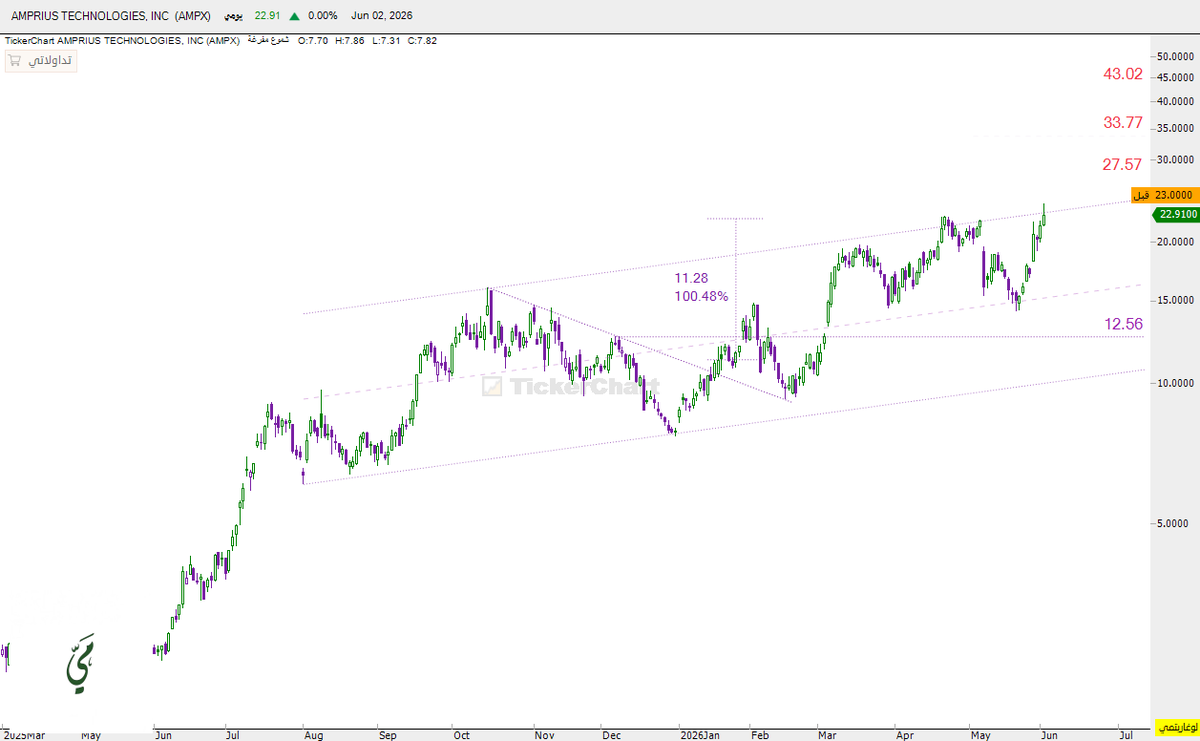Open the تداولاتي trades button

[41, 61]
